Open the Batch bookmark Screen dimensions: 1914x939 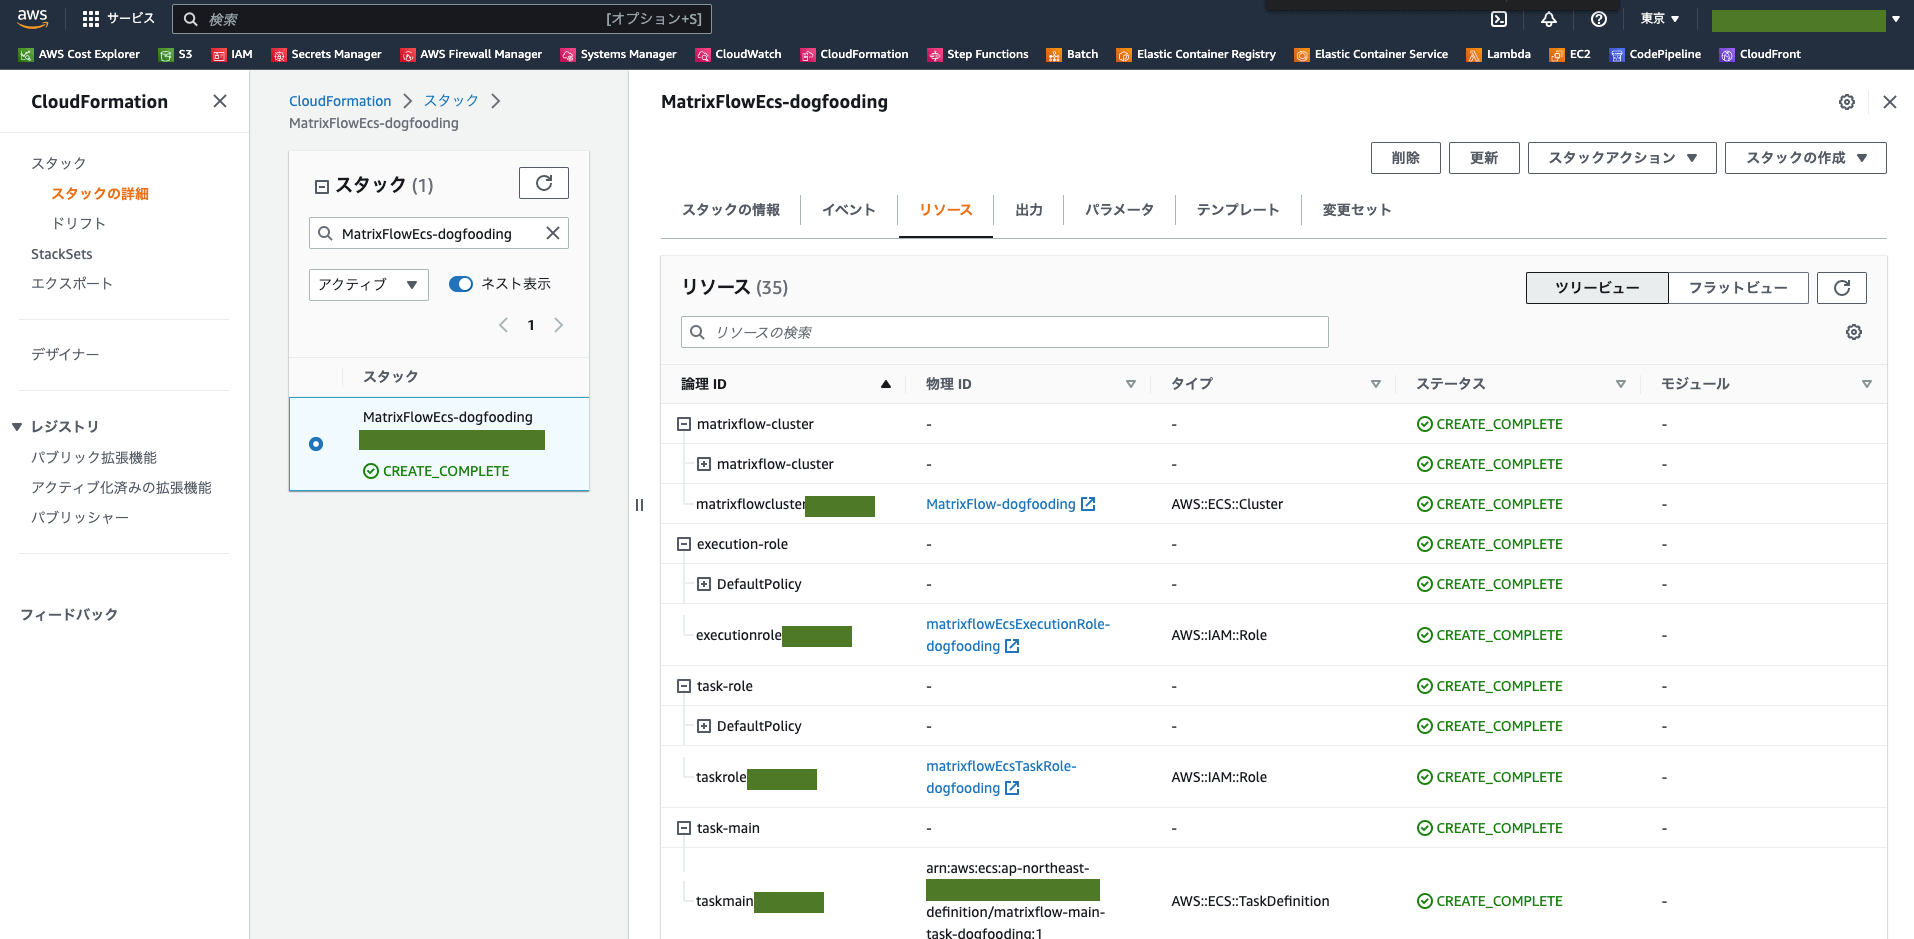1072,54
